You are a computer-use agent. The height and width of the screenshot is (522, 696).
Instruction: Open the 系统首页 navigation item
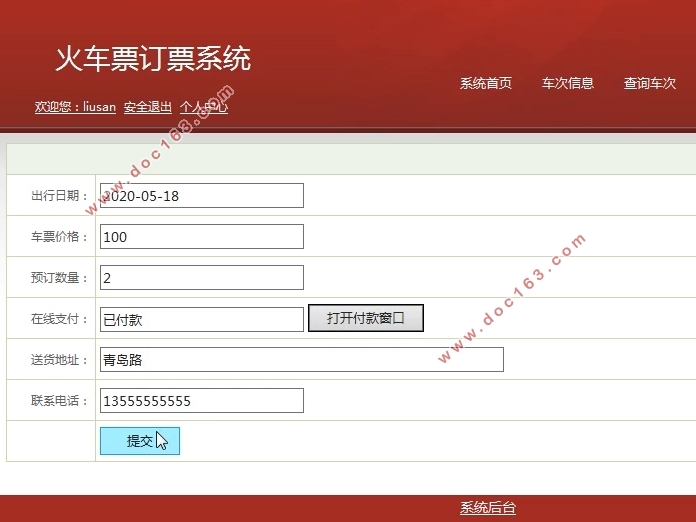[486, 83]
